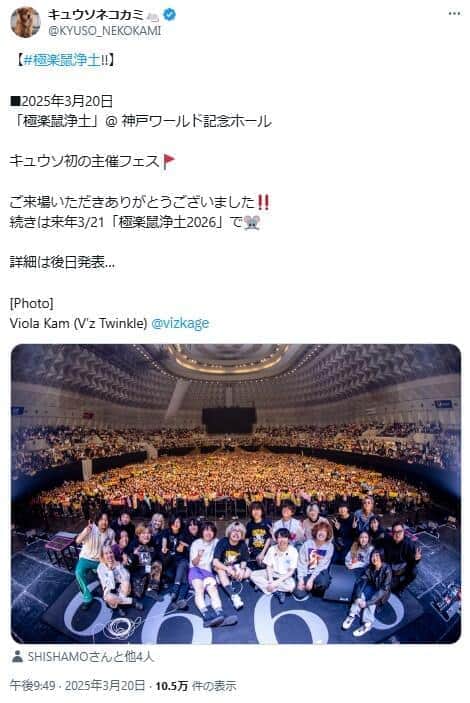Click the mouse emoji after 極楽鼠浄土2026
The image size is (470, 703).
pos(252,222)
